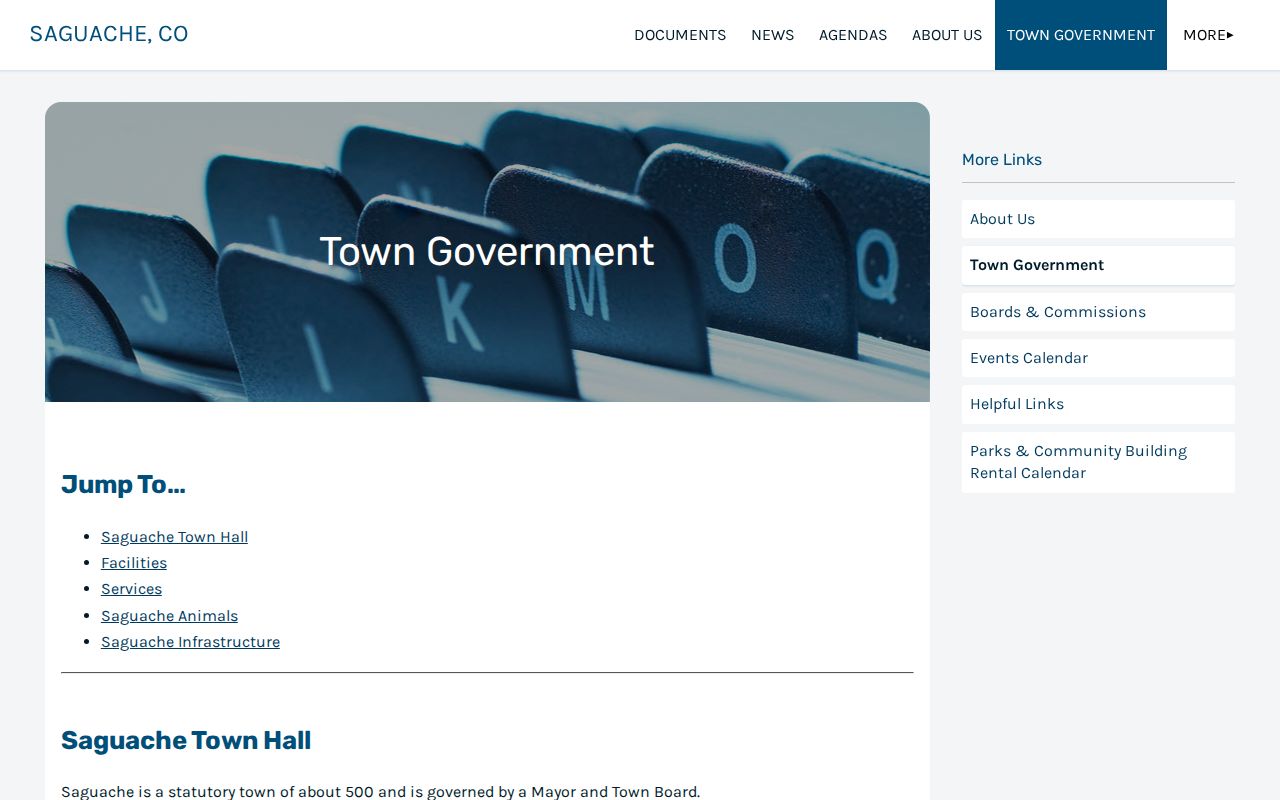Jump to the Services section
1280x800 pixels.
[131, 589]
